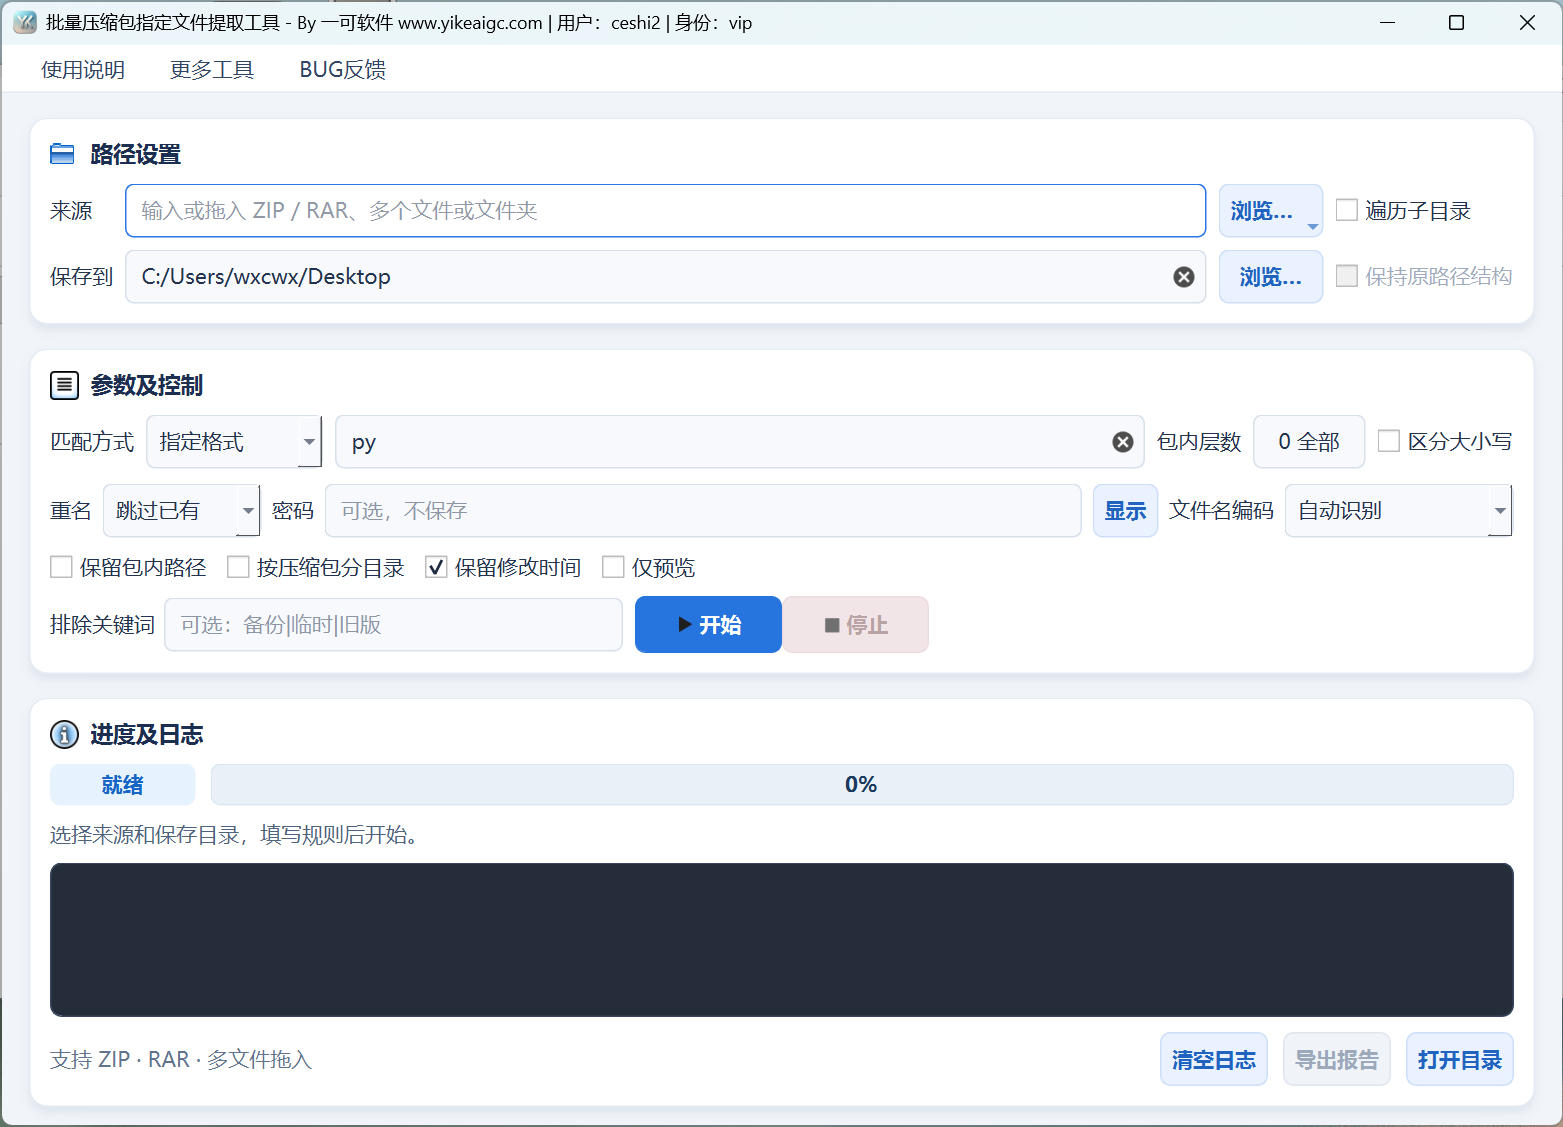The image size is (1563, 1127).
Task: Click the dark log output area
Action: tap(782, 940)
